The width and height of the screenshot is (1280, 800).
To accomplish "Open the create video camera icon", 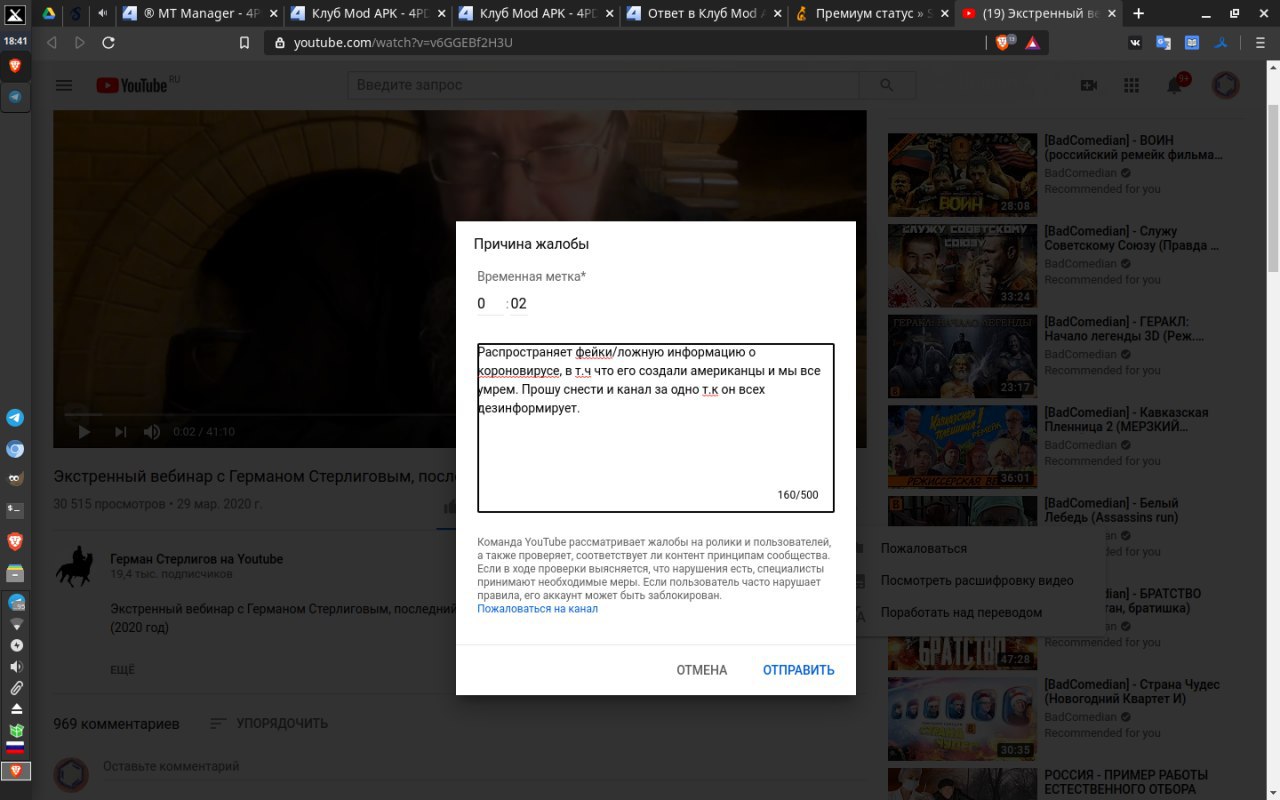I will point(1090,86).
